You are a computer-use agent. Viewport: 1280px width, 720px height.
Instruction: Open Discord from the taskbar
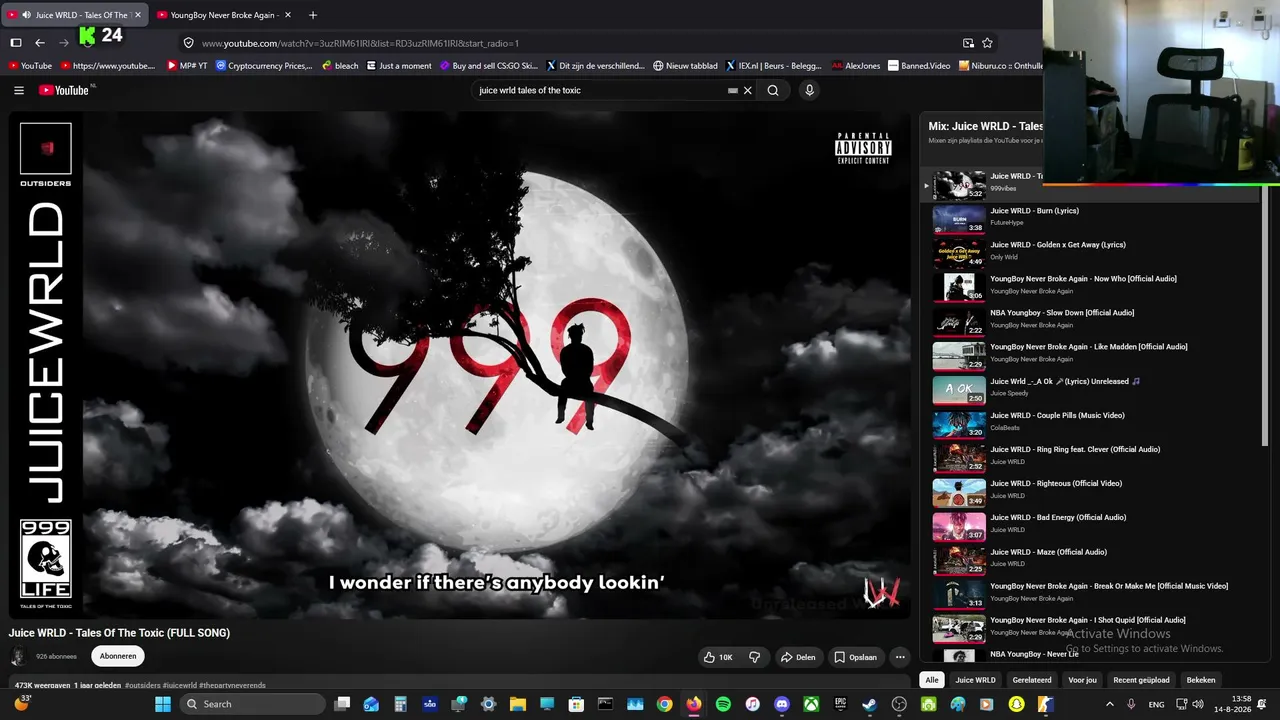(x=782, y=704)
